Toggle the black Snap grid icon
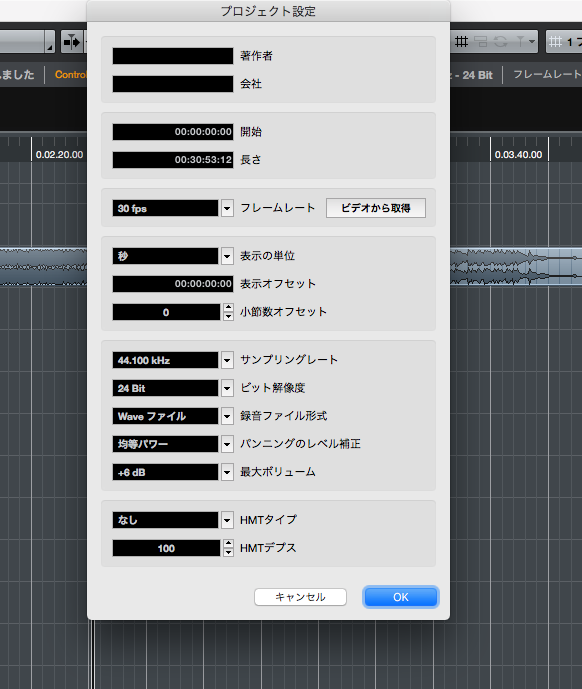 (x=461, y=42)
